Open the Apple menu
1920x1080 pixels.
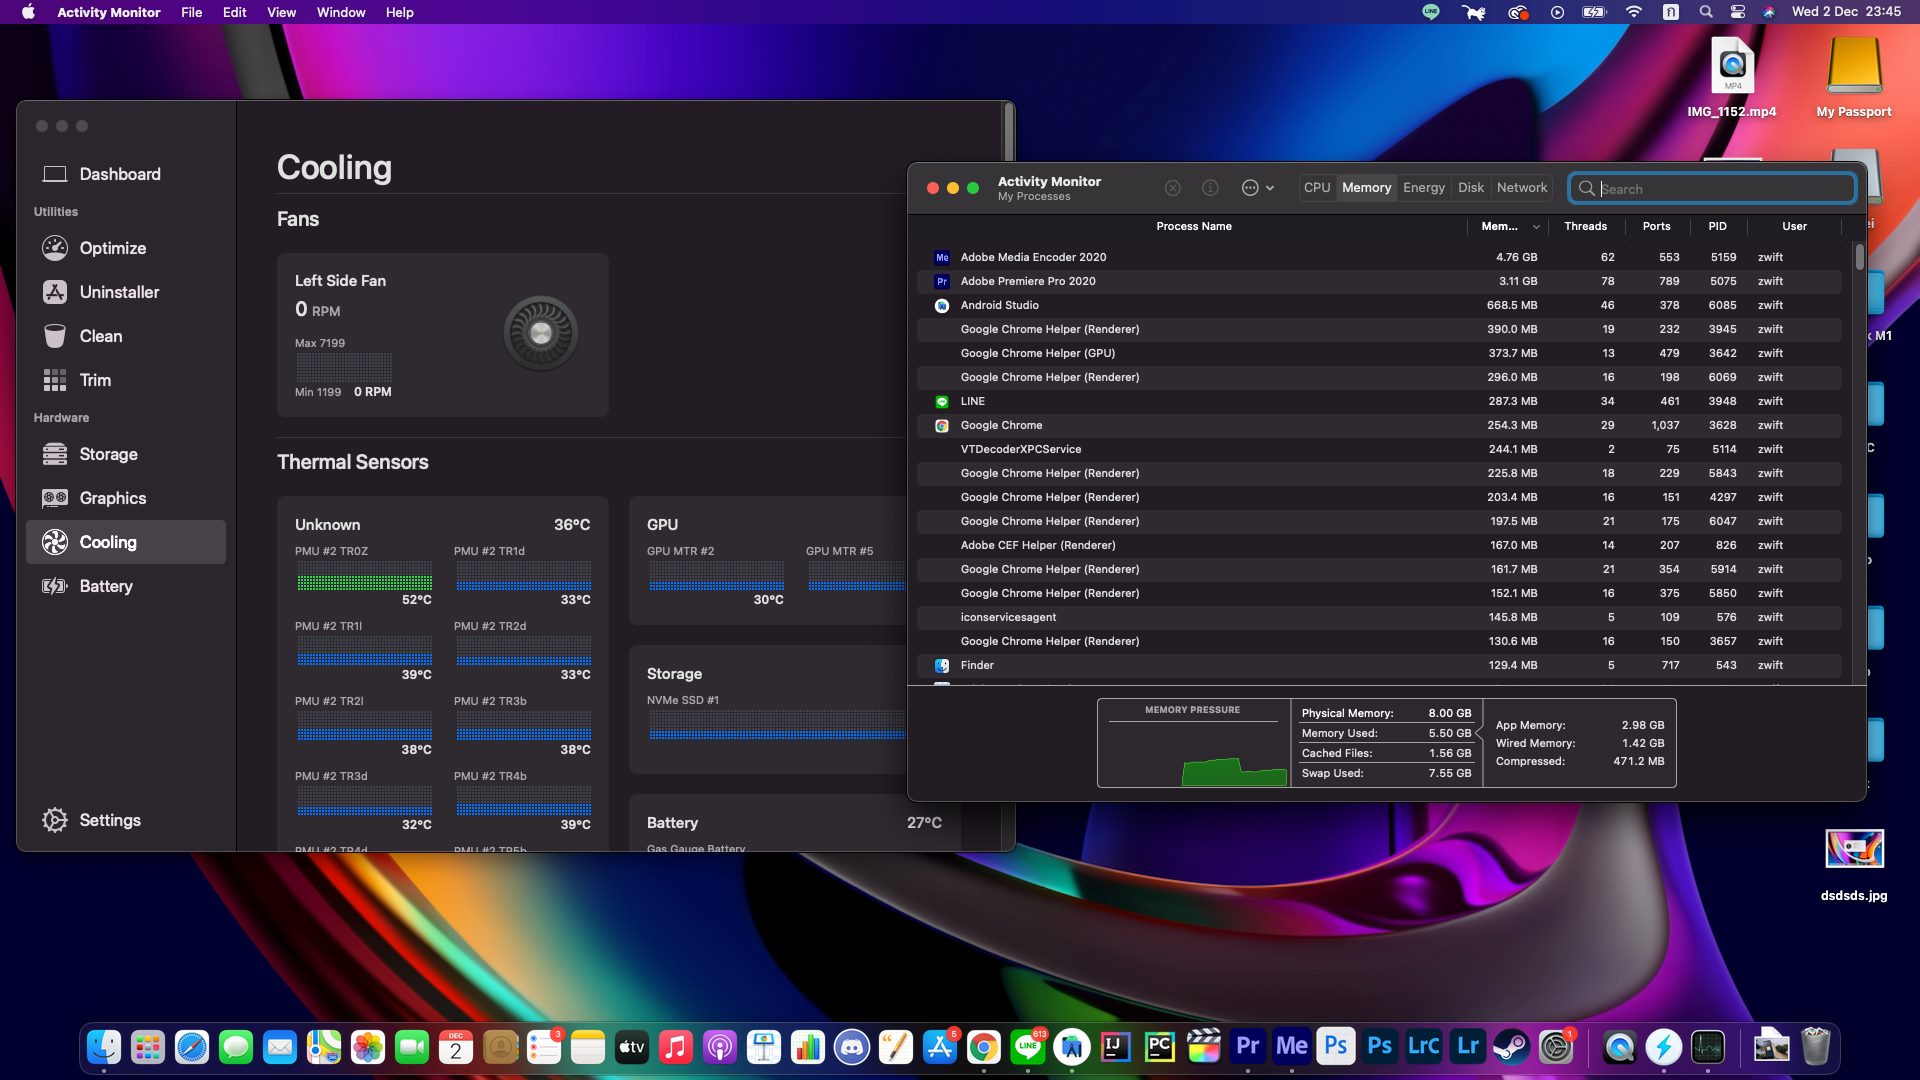28,12
